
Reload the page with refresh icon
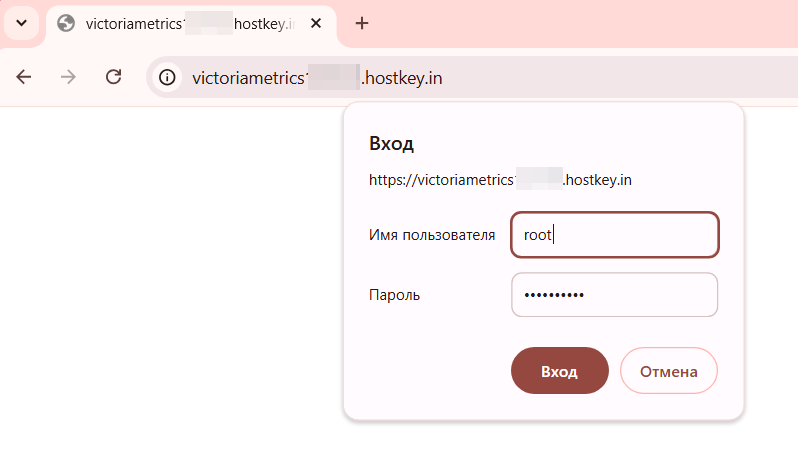(113, 77)
